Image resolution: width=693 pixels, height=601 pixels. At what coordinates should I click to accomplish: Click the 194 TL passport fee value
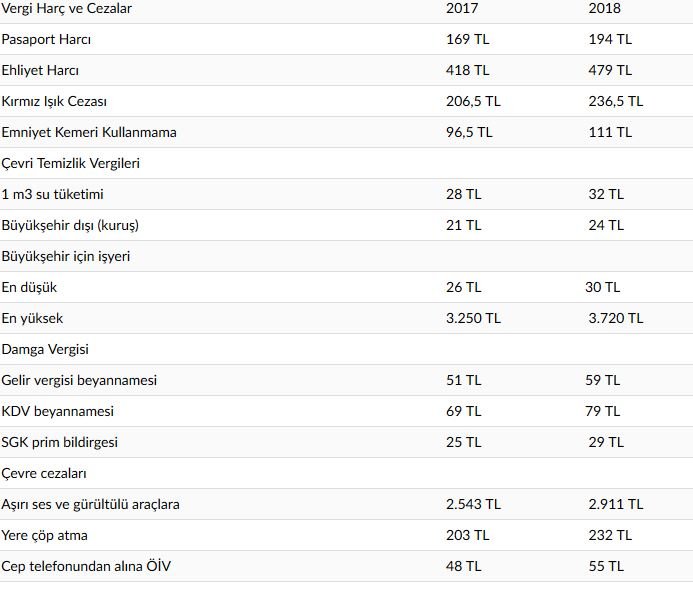610,39
